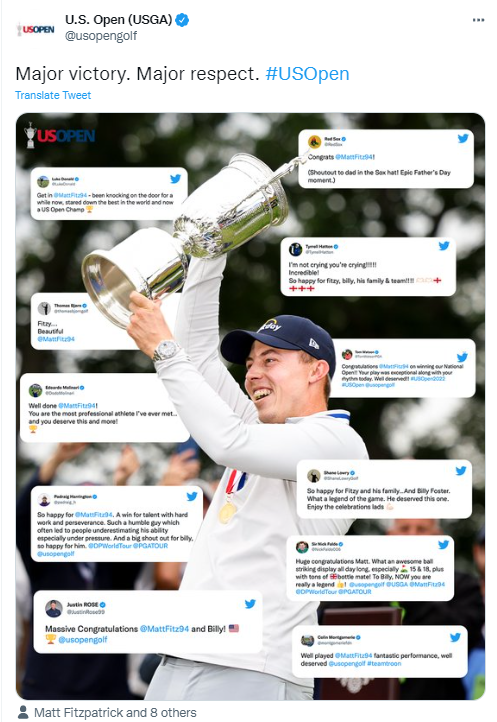
Task: Click the Twitter bird in Tyrrell Hatton's card
Action: [444, 246]
